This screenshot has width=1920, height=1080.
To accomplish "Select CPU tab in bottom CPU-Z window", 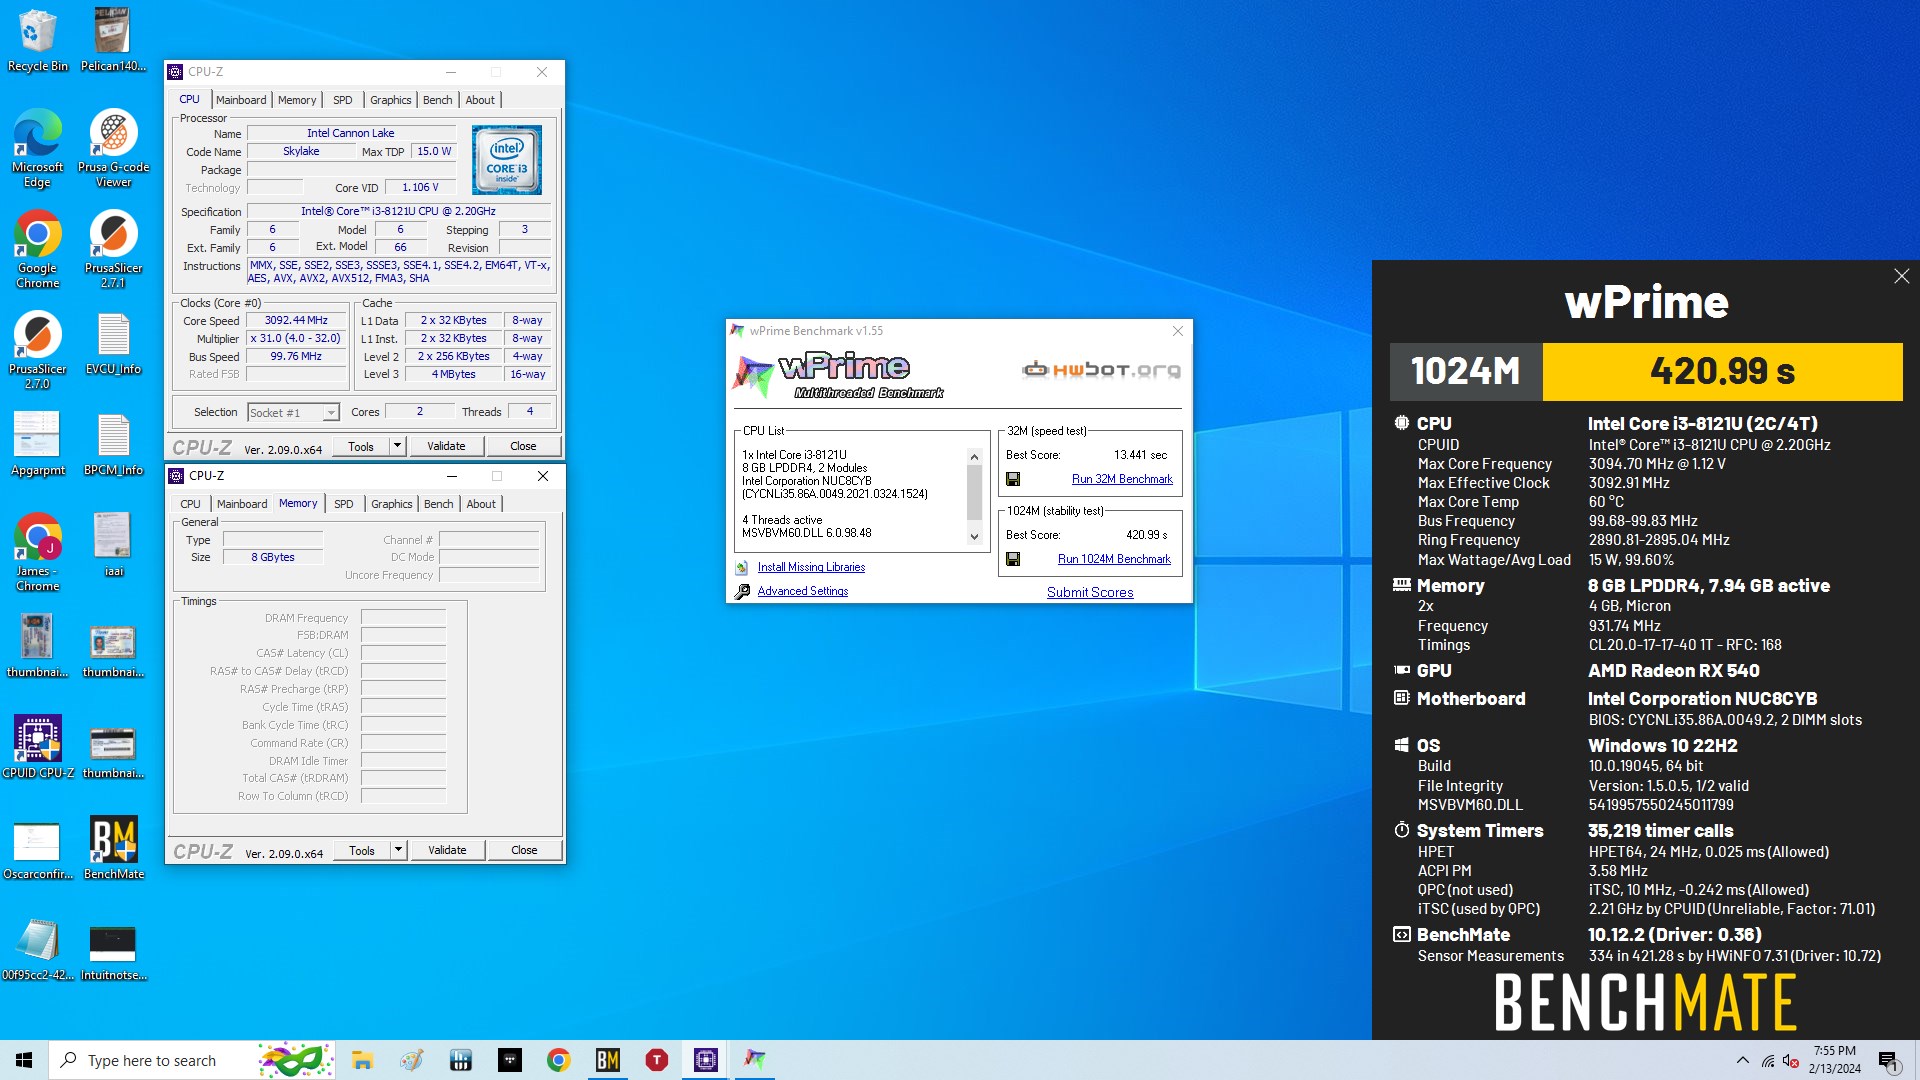I will coord(190,504).
